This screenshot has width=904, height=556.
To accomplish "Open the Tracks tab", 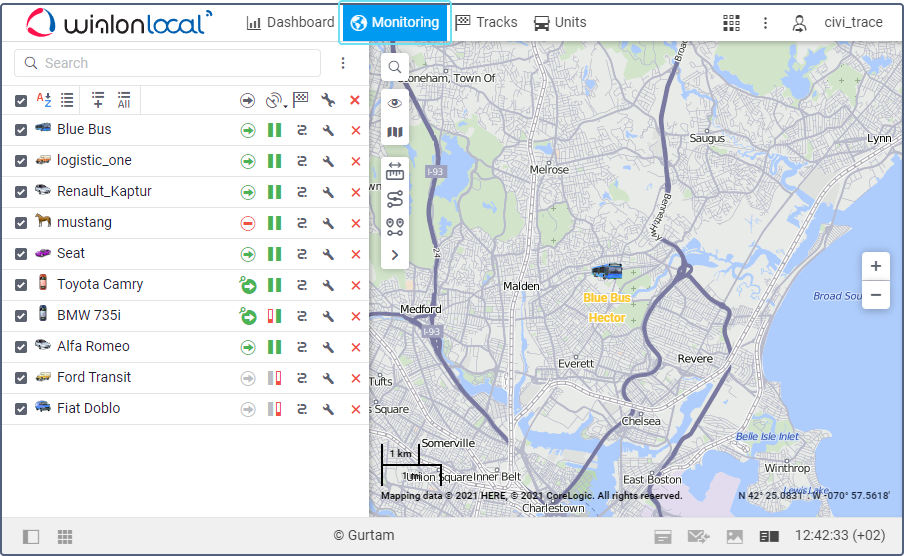I will pyautogui.click(x=486, y=22).
